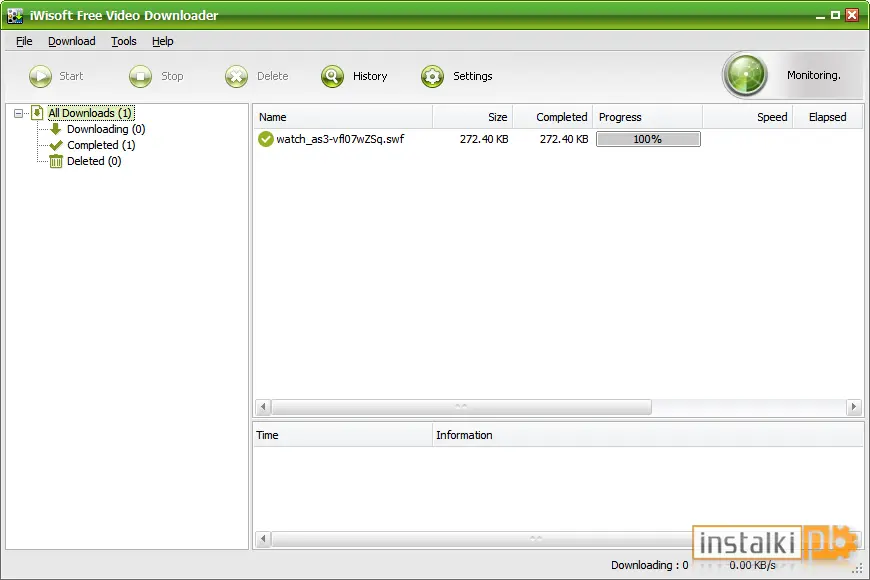Minimize the iWisoft window

[820, 16]
